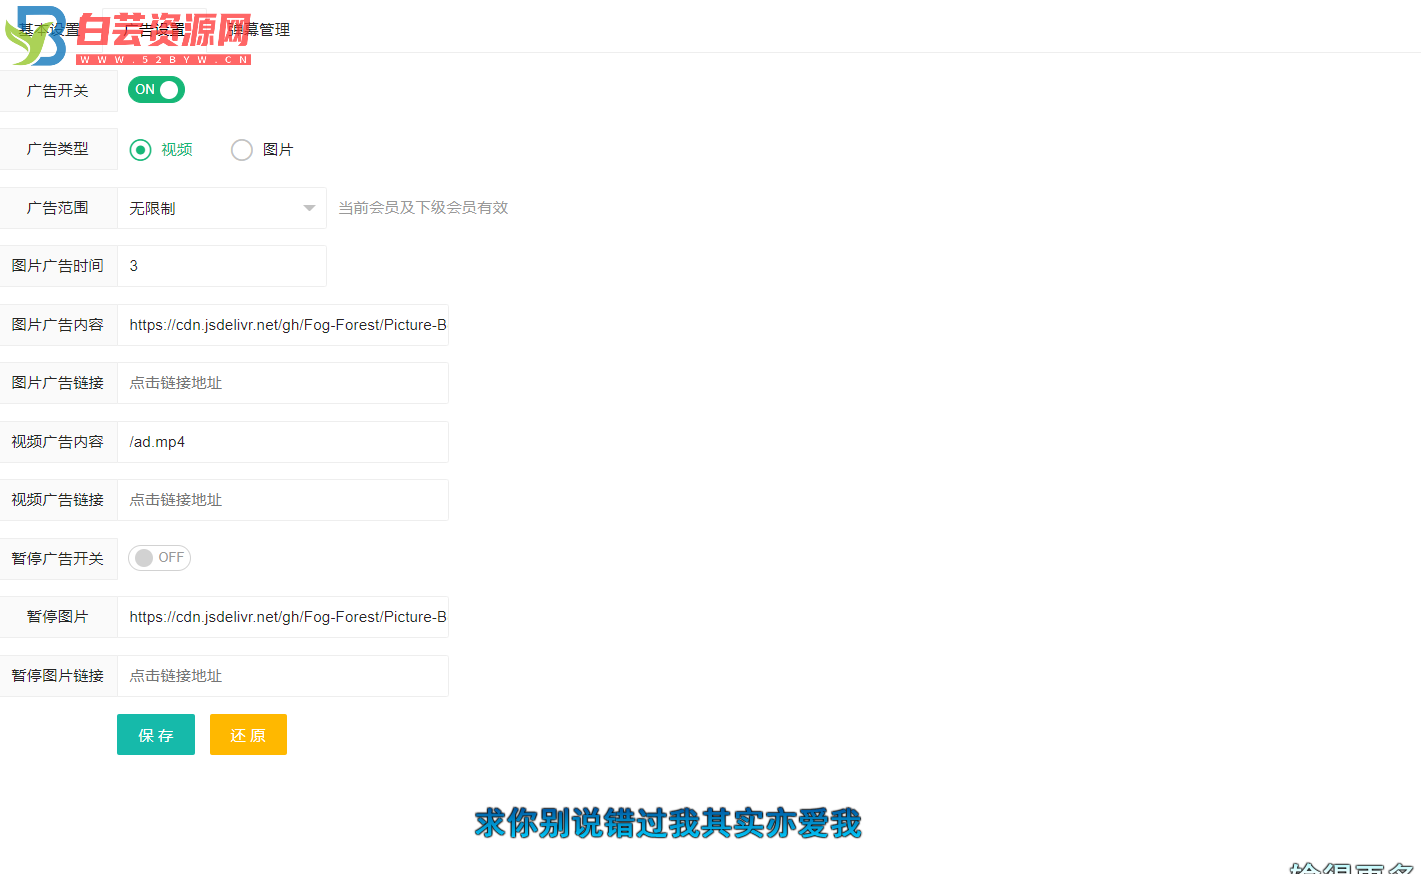The width and height of the screenshot is (1421, 874).
Task: Open the 广告范围 dropdown showing 无限制
Action: coord(222,208)
